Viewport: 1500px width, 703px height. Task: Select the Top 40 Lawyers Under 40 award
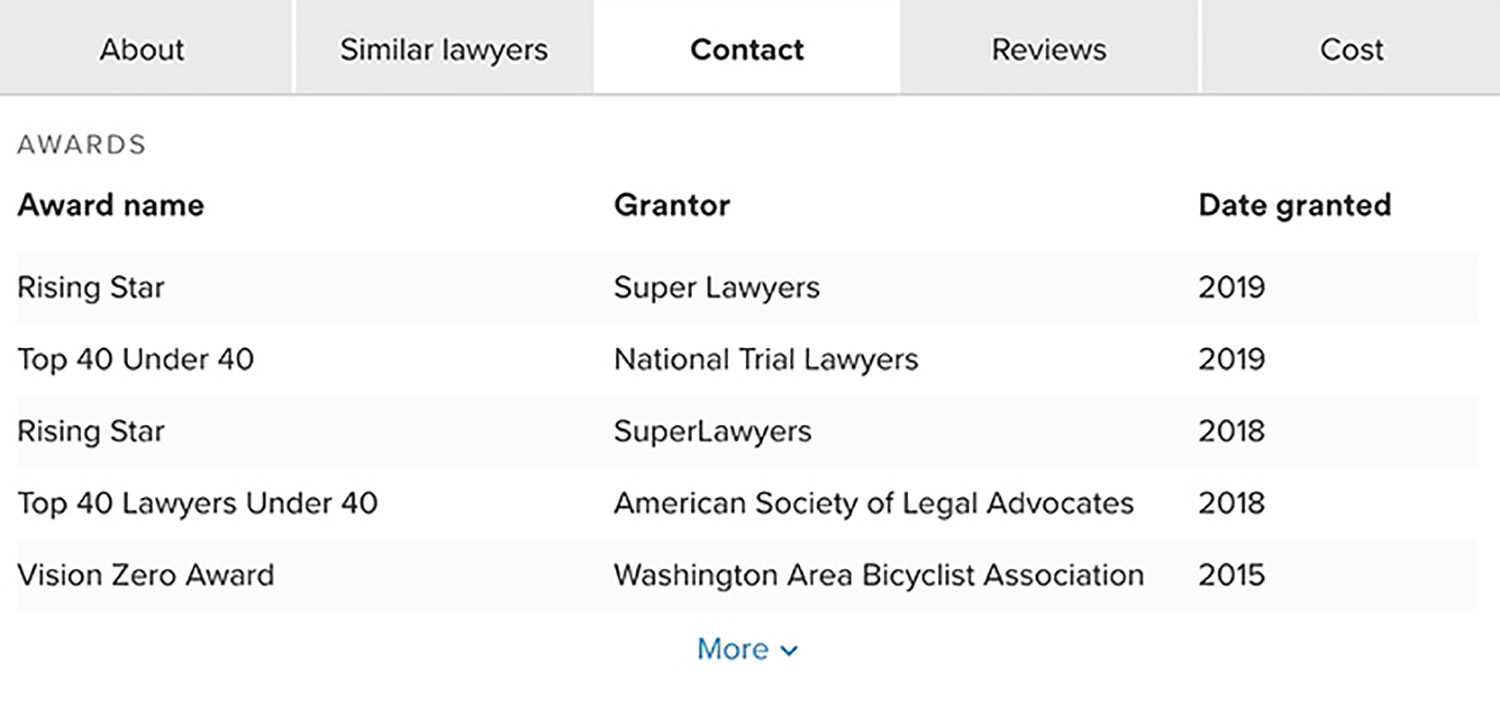pyautogui.click(x=198, y=503)
